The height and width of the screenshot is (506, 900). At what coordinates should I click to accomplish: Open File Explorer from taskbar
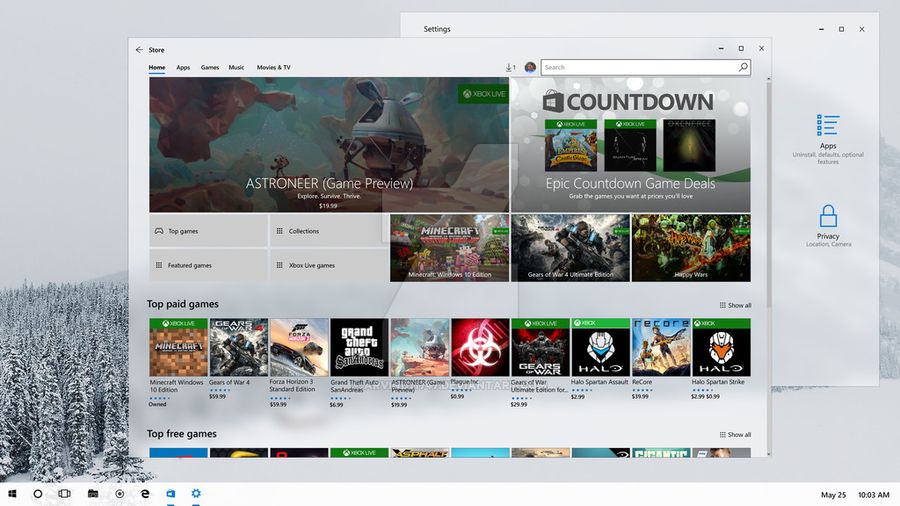click(x=93, y=493)
